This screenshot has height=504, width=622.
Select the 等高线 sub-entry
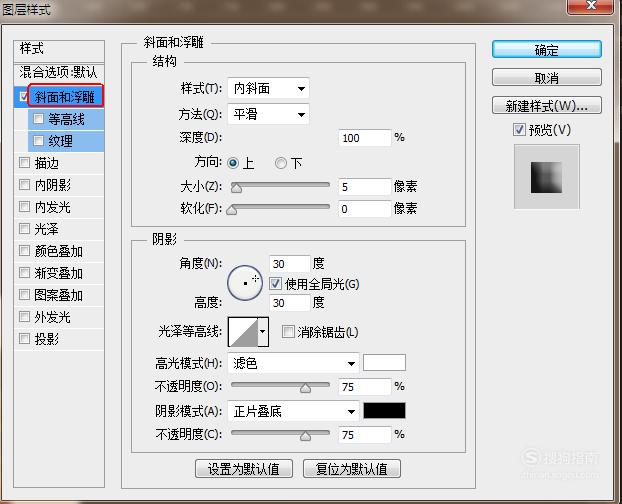click(x=66, y=119)
